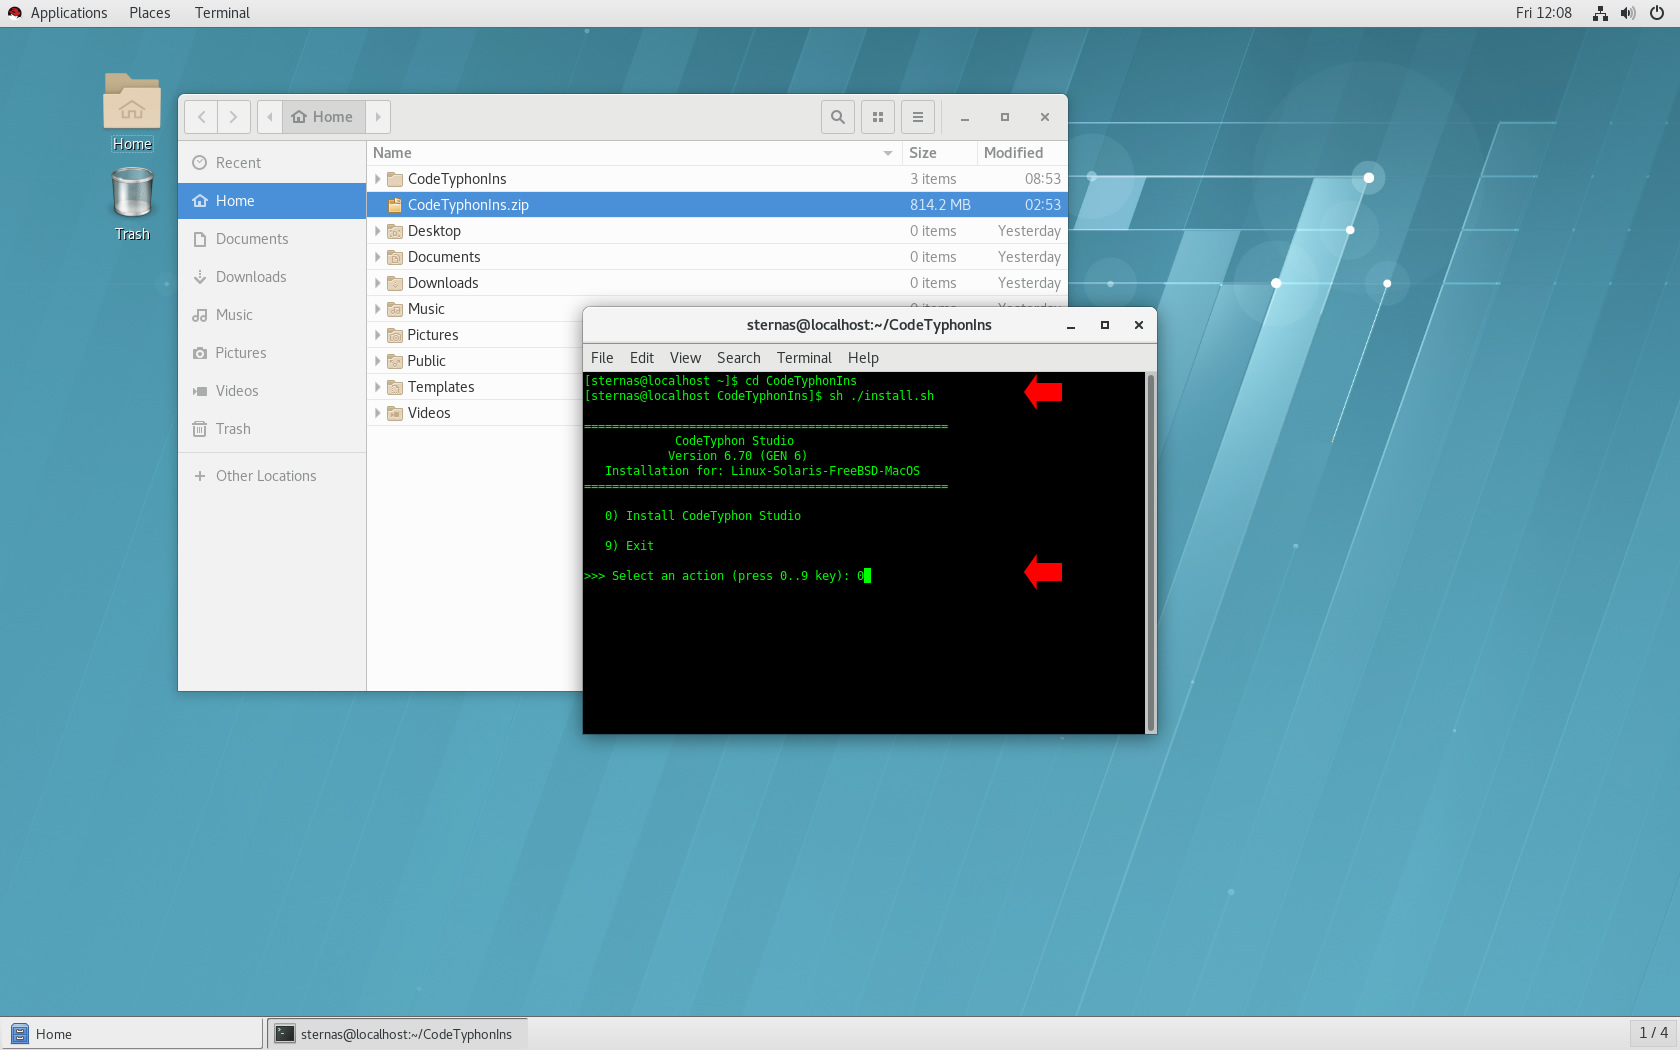Open terminal Help menu
Screen dimensions: 1680x1050
point(863,358)
